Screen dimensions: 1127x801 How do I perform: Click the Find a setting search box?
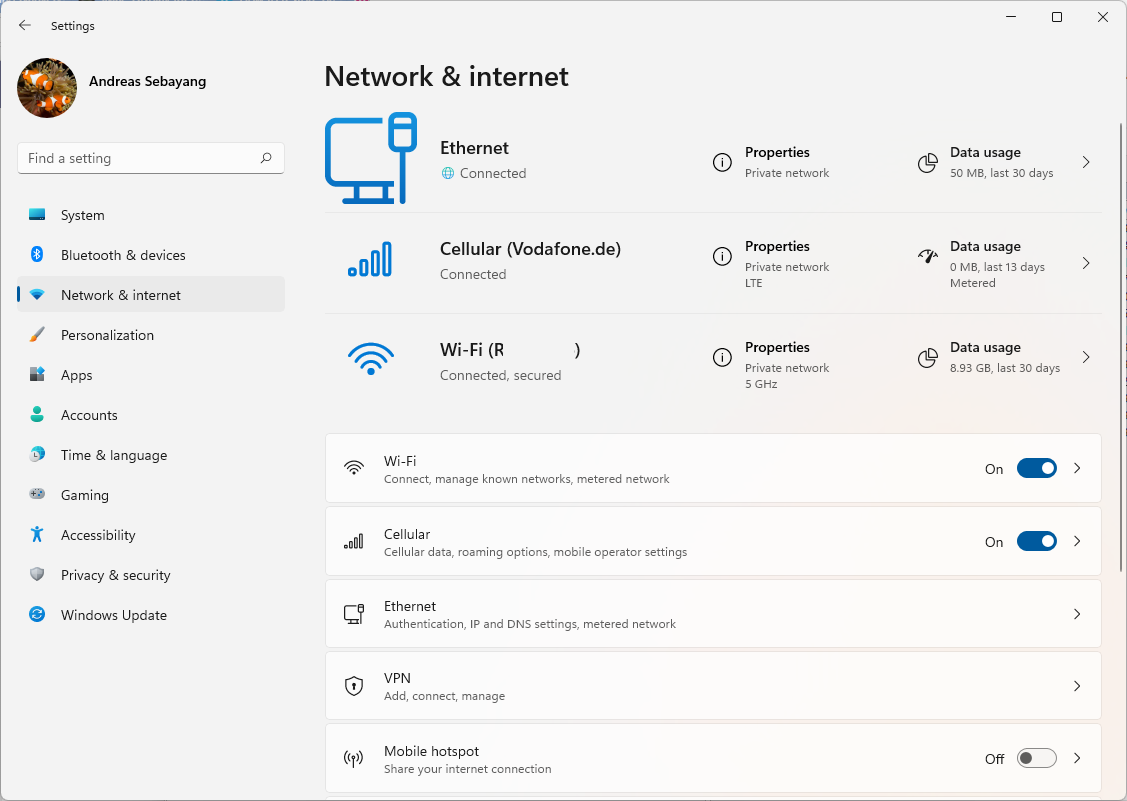(x=138, y=158)
